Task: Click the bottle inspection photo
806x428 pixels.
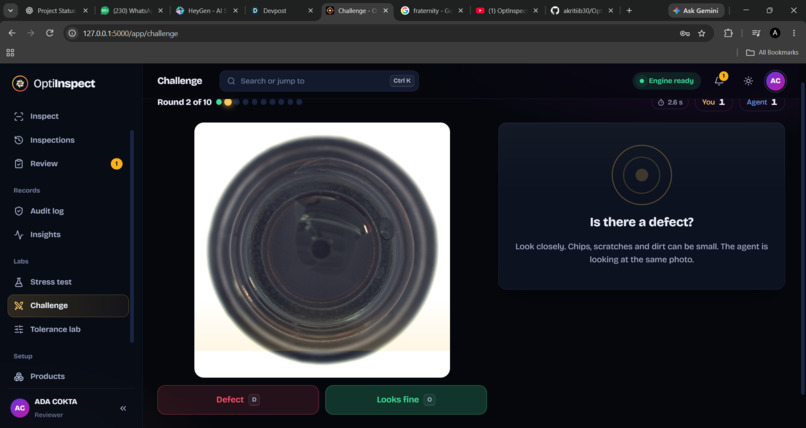Action: pyautogui.click(x=322, y=250)
